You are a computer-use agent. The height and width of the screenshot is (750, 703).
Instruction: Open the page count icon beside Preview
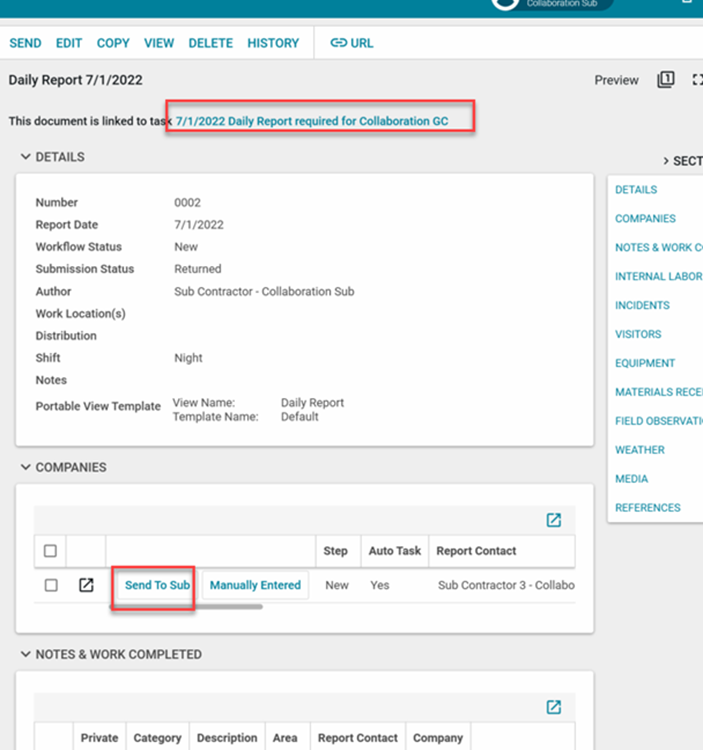665,80
